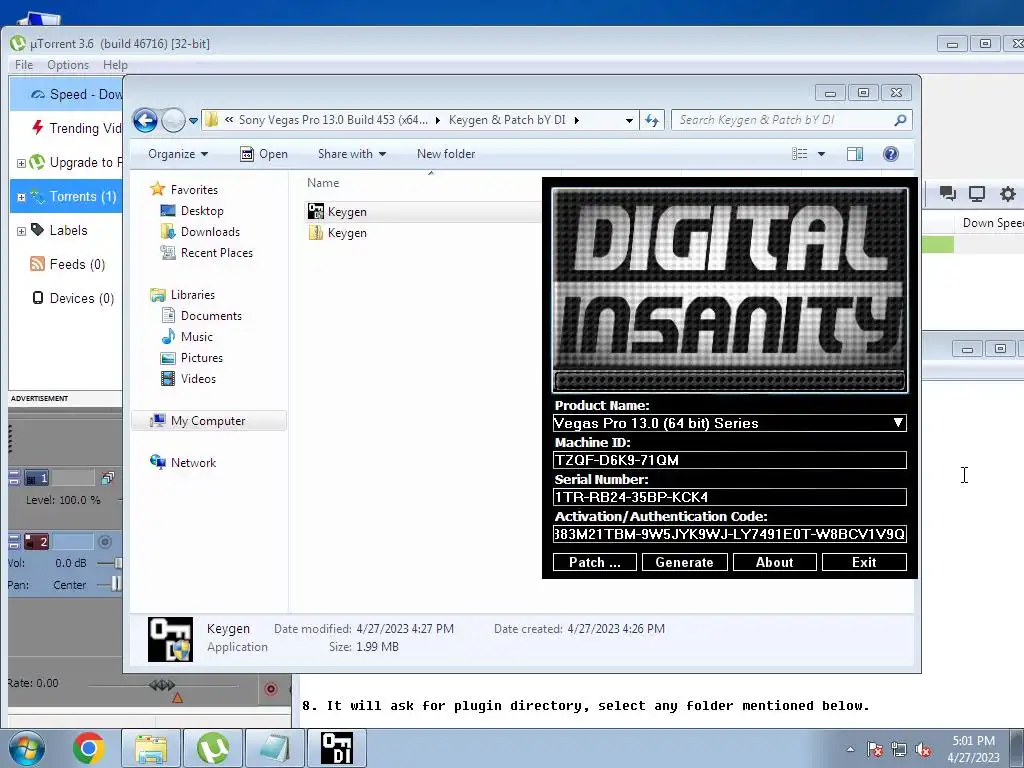
Task: Open the view options dropdown arrow
Action: coord(822,154)
